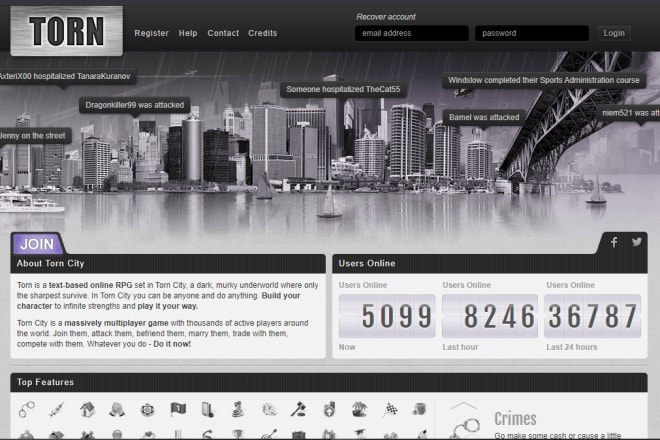Click the 'Jenny on the street' bubble
The width and height of the screenshot is (660, 440).
tap(35, 136)
